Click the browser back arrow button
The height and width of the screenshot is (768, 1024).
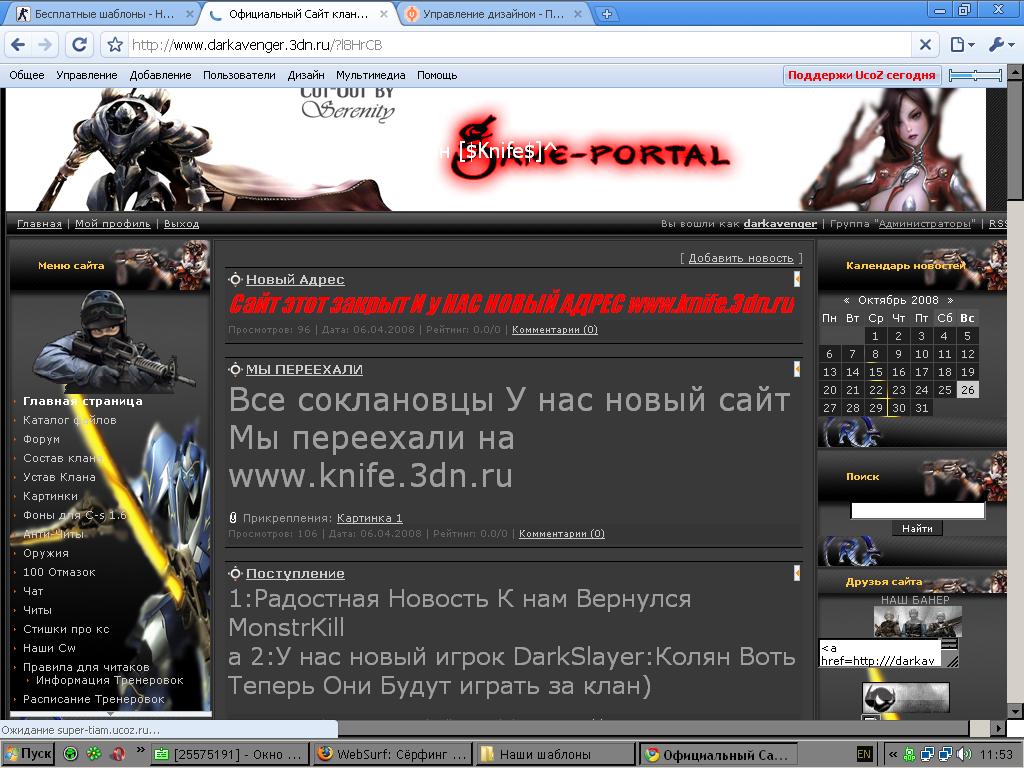pos(17,45)
